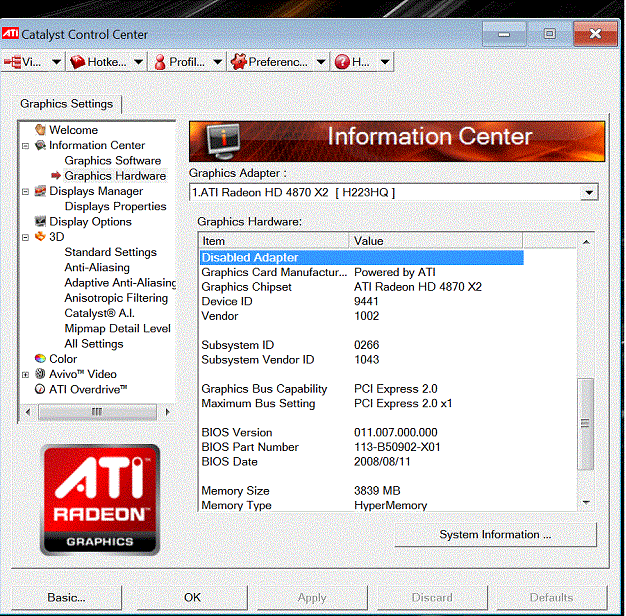Click the ATI logo in title bar
The height and width of the screenshot is (616, 626).
10,33
